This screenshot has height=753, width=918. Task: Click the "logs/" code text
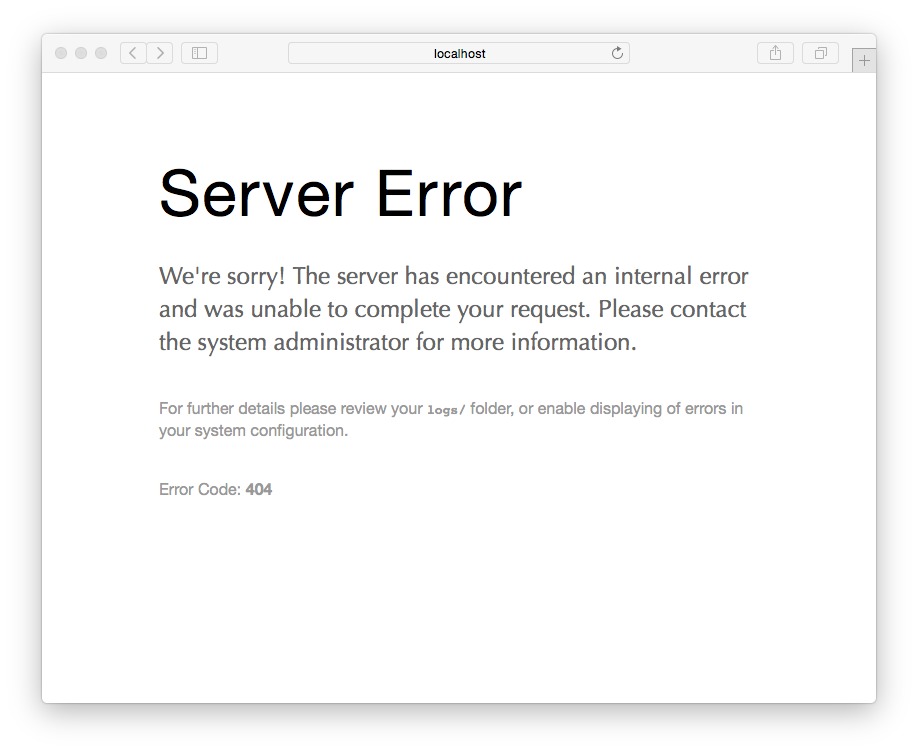446,409
